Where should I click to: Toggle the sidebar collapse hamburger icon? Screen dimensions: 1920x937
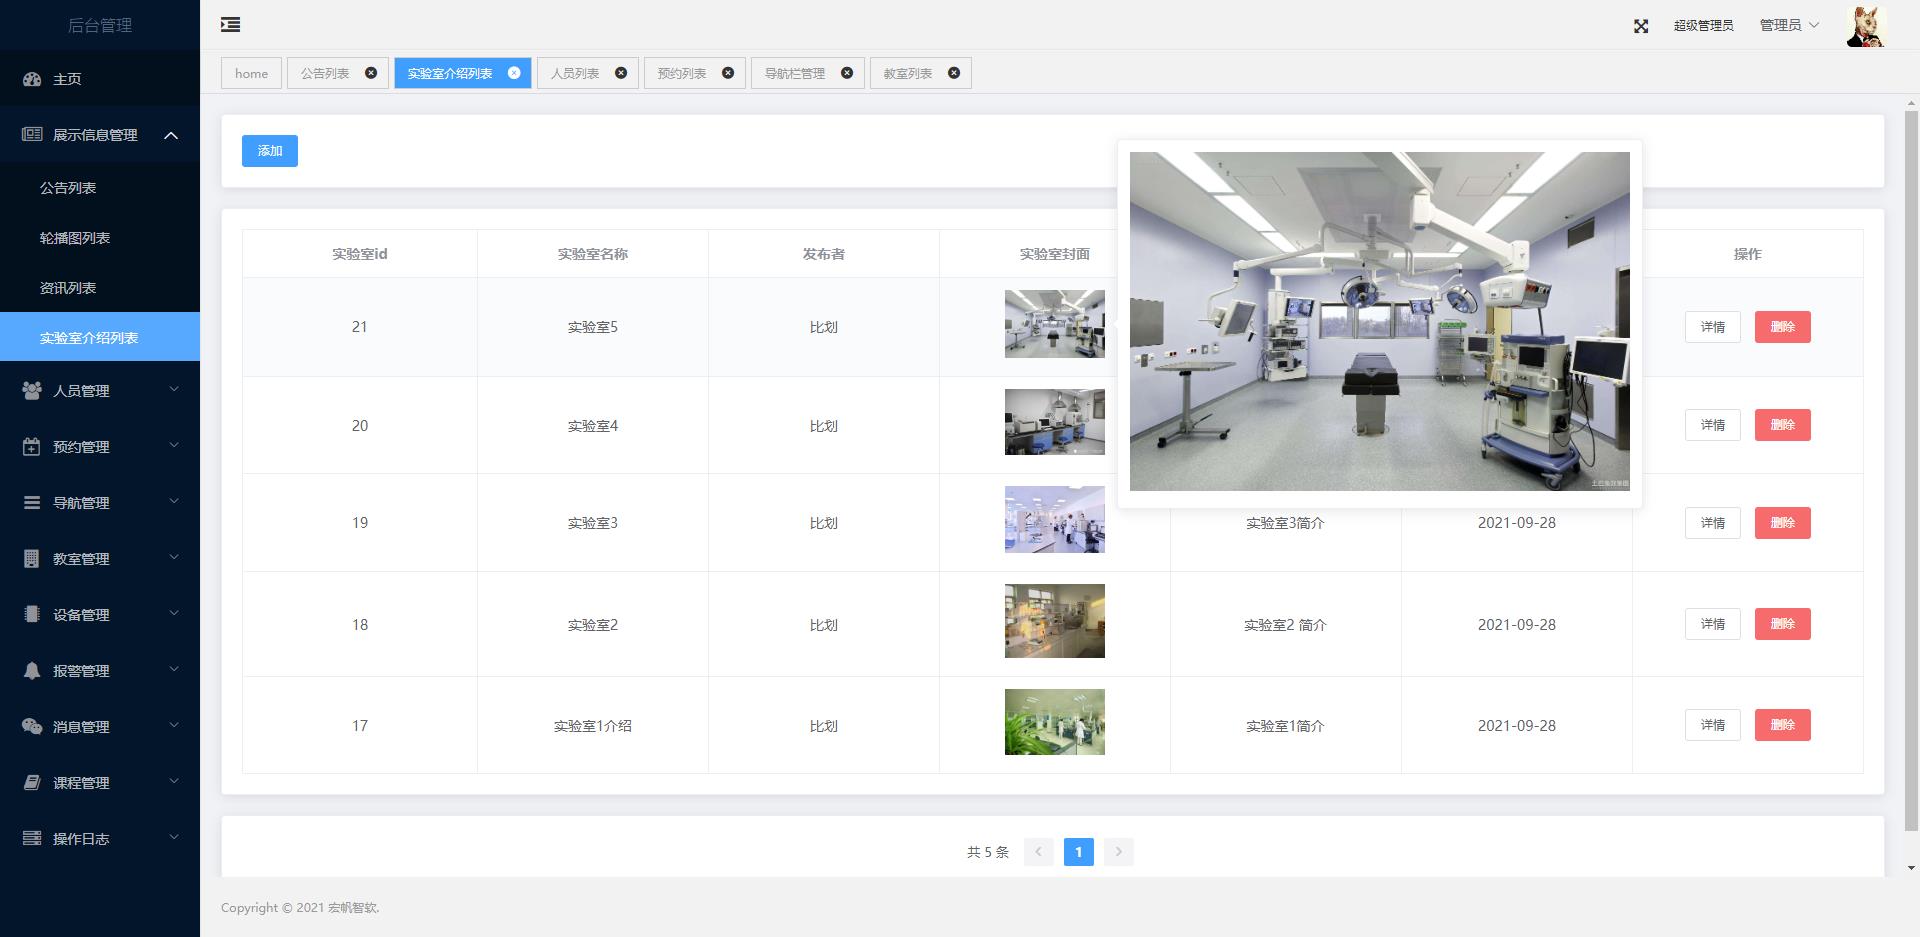230,25
